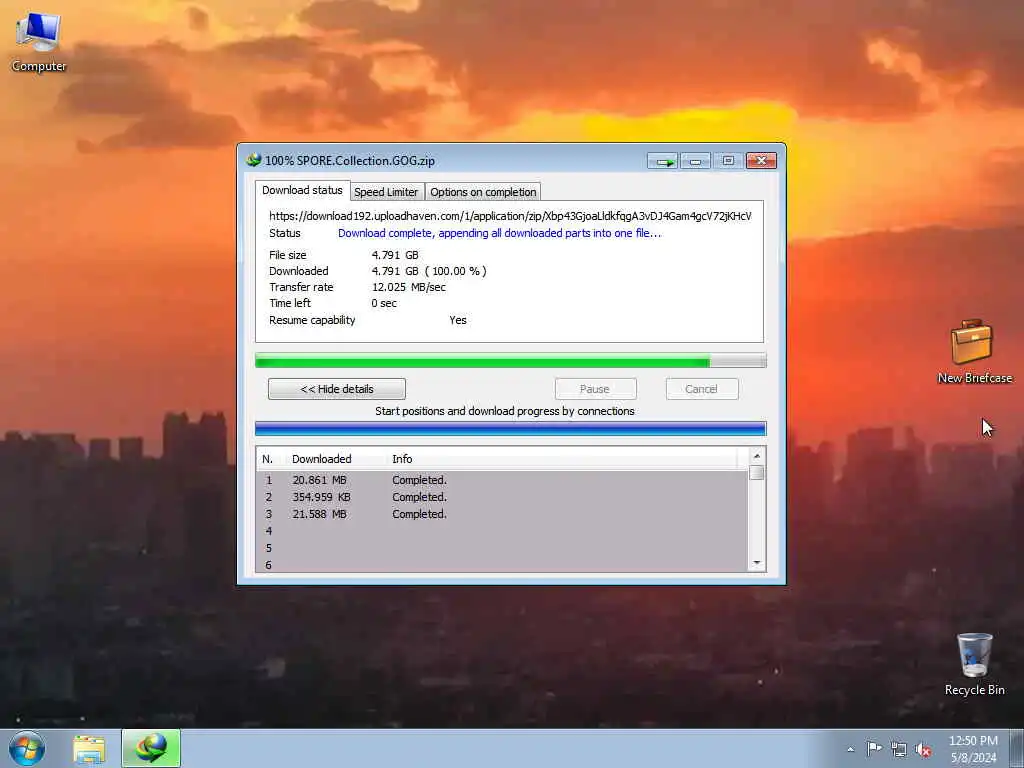The width and height of the screenshot is (1024, 768).
Task: Click the green arrow button in the IDM title bar
Action: pyautogui.click(x=663, y=161)
